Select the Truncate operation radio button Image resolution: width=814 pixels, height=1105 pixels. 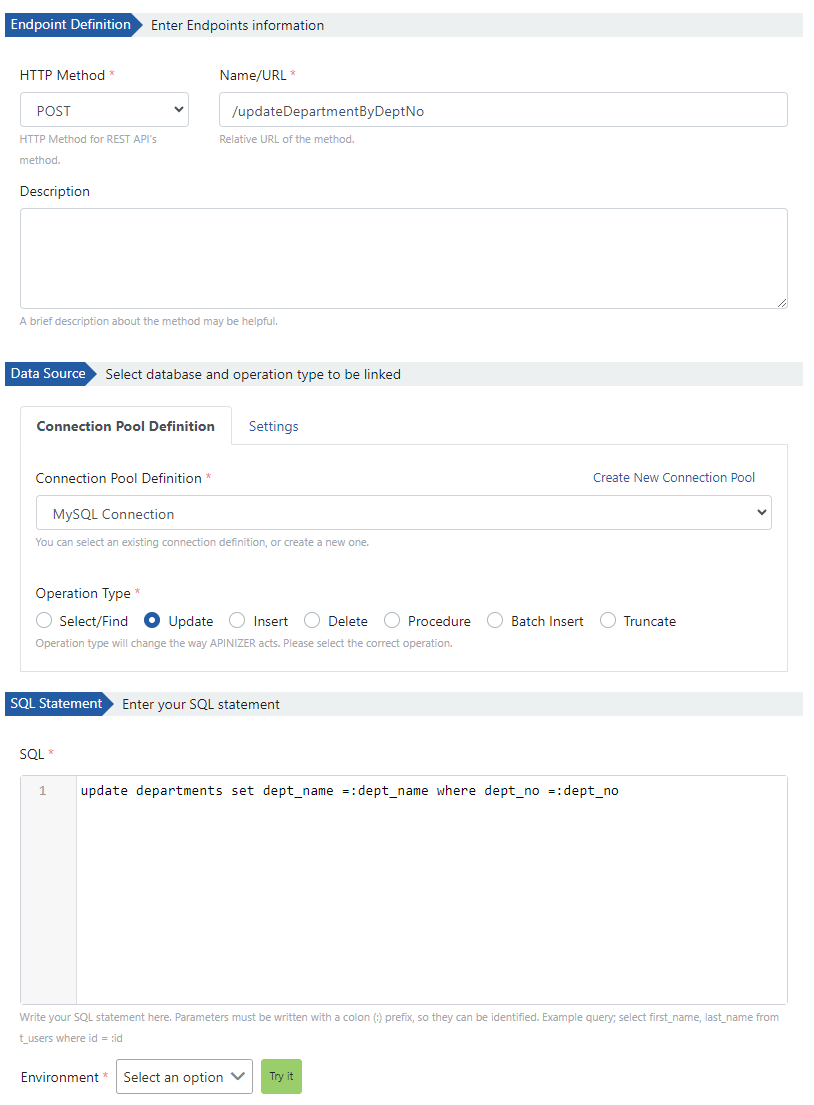(608, 621)
